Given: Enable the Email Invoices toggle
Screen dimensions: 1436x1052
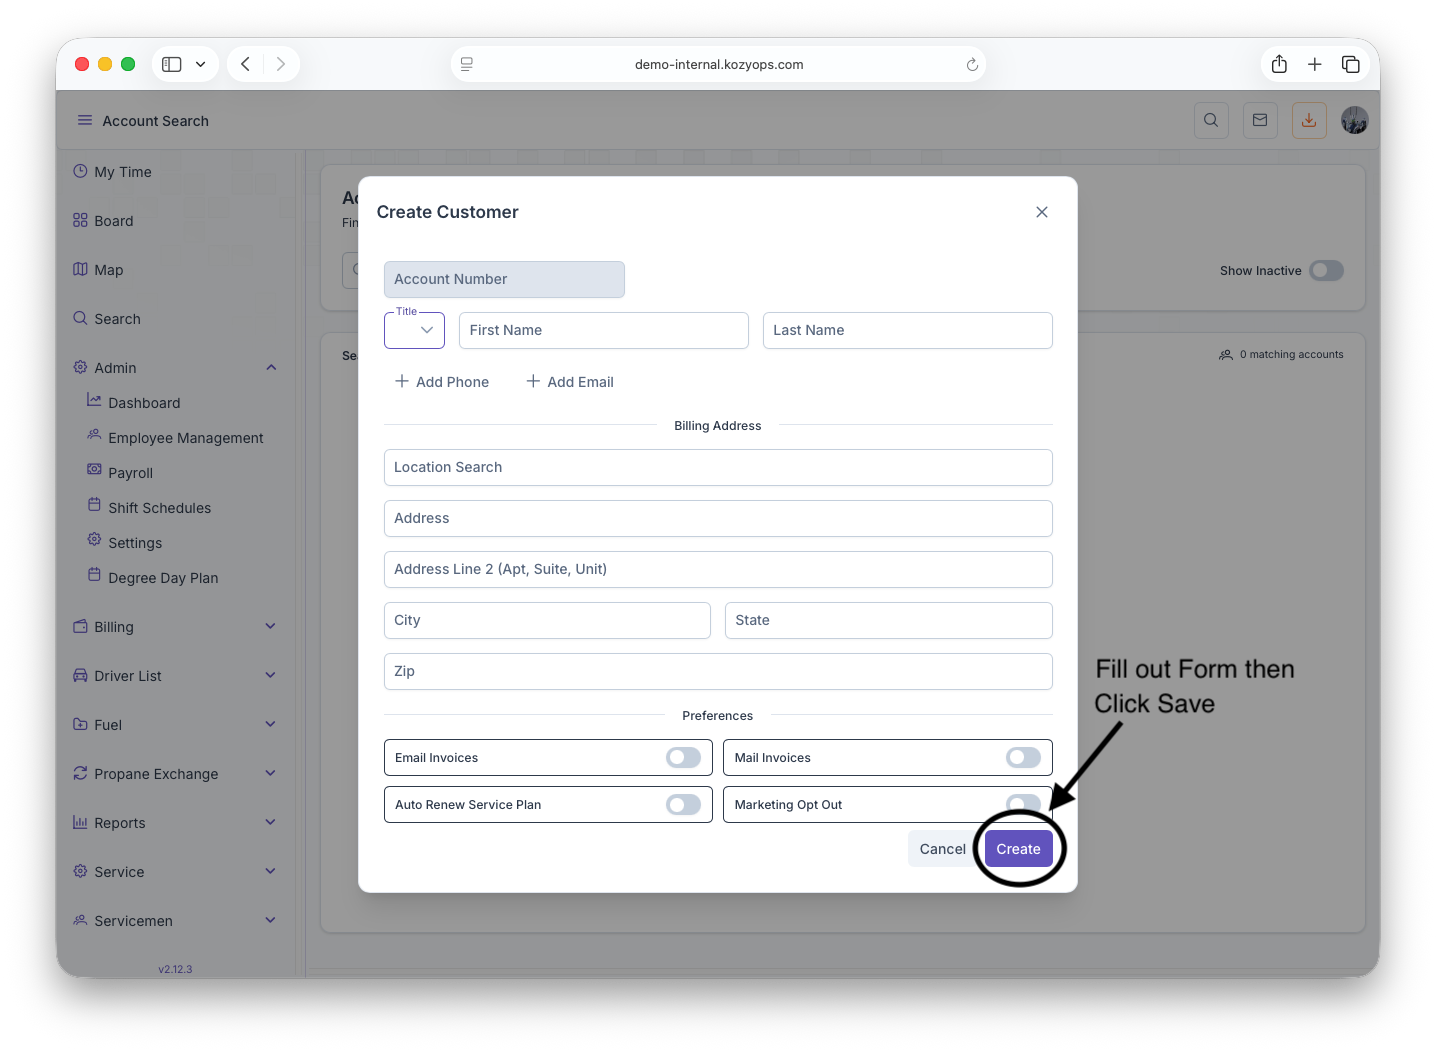Looking at the screenshot, I should (x=683, y=758).
